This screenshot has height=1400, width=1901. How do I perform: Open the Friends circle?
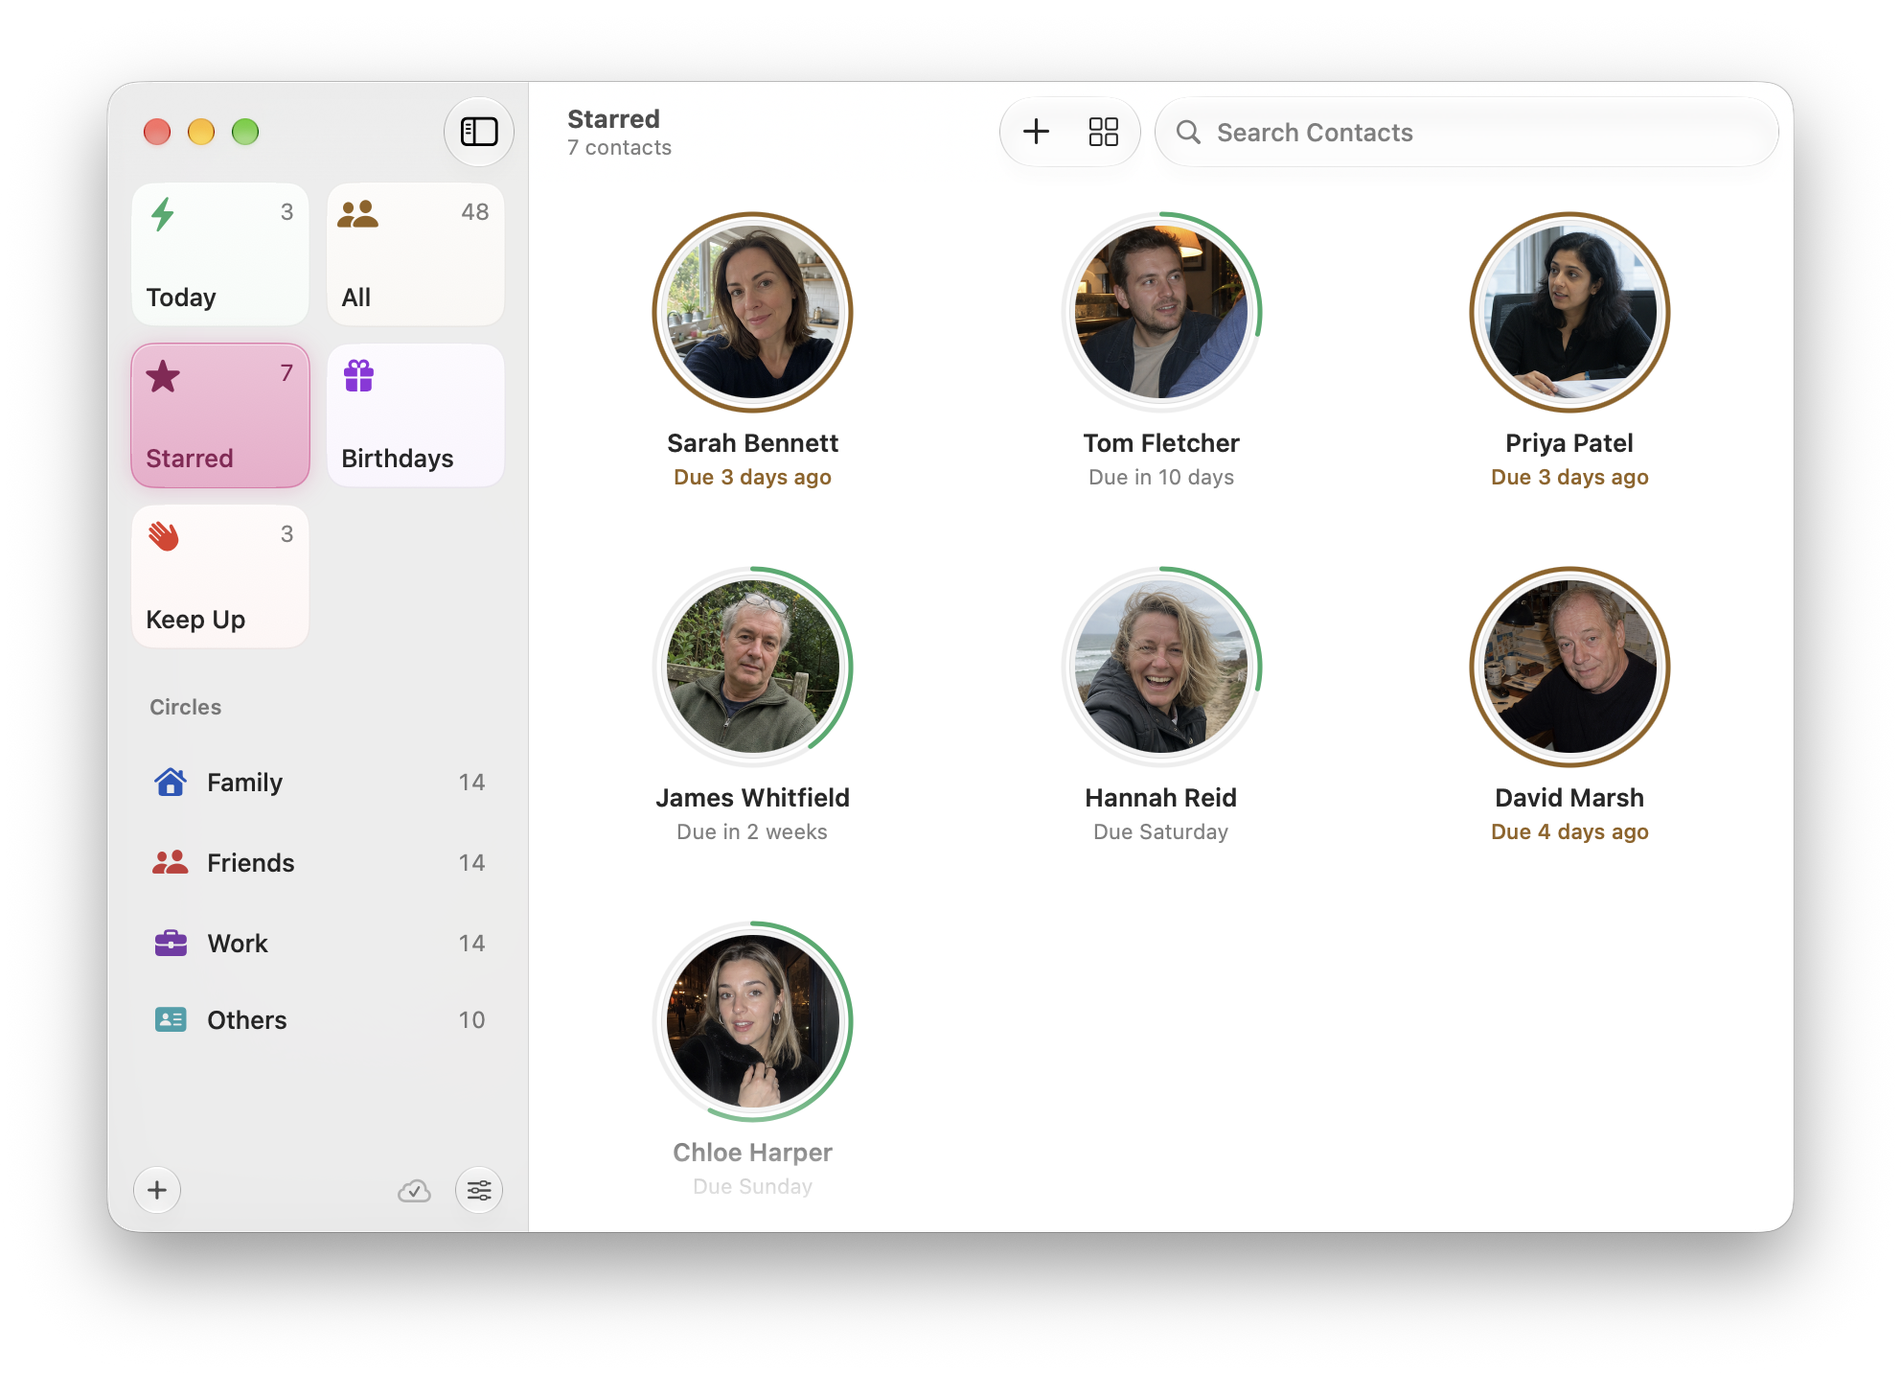pyautogui.click(x=318, y=862)
